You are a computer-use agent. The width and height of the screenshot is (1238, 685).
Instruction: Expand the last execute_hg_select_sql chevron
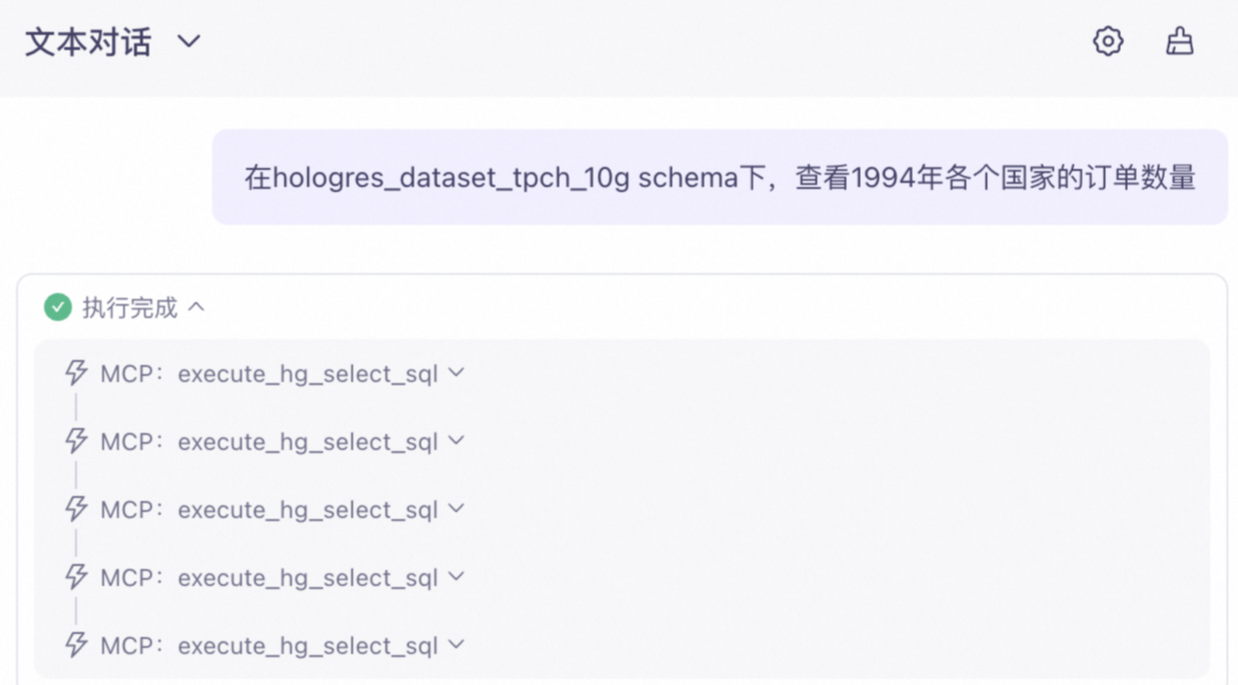pos(456,645)
